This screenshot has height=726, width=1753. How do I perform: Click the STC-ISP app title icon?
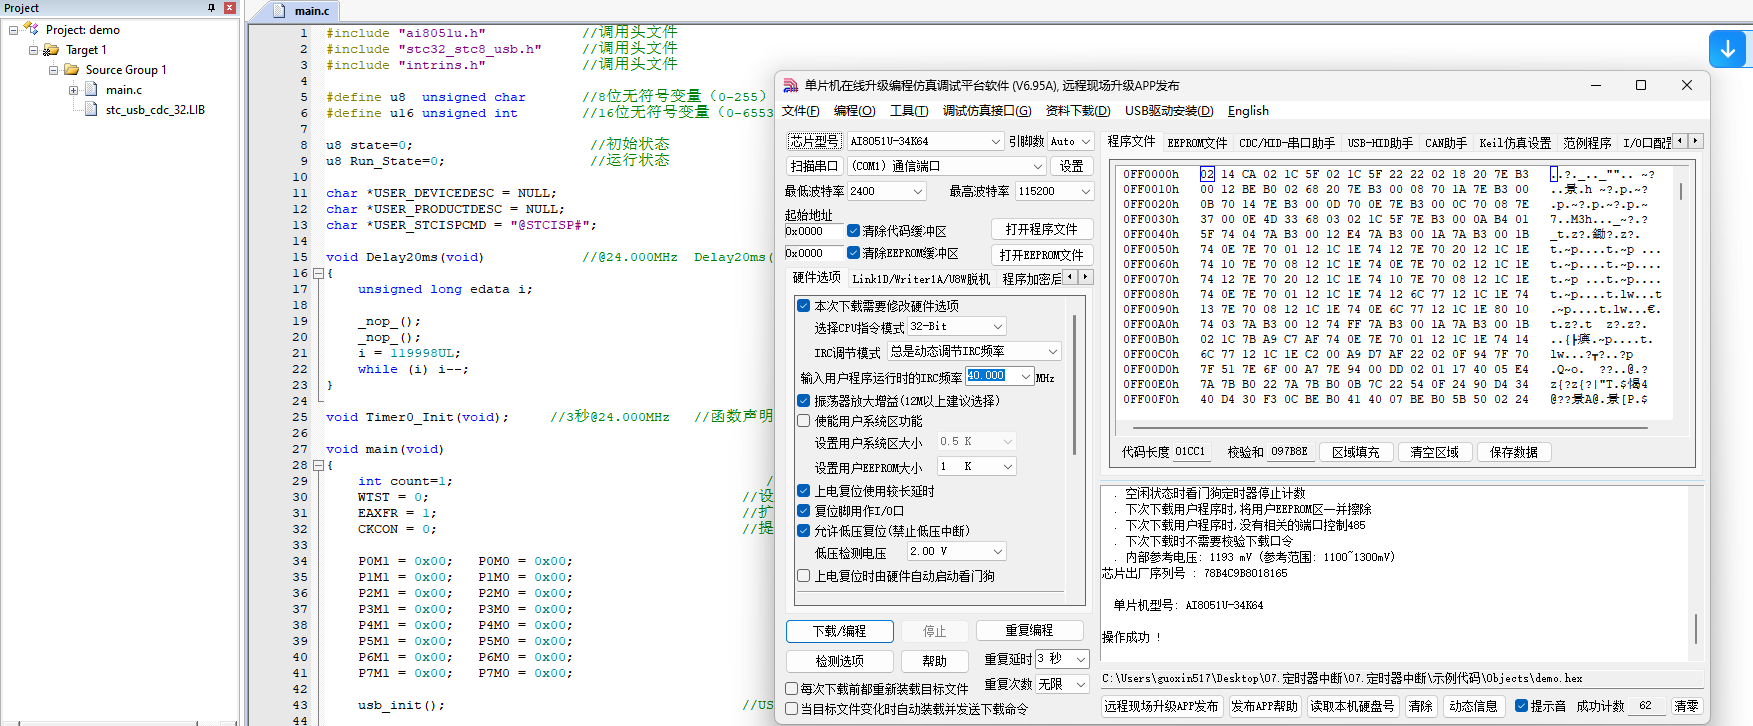click(791, 85)
